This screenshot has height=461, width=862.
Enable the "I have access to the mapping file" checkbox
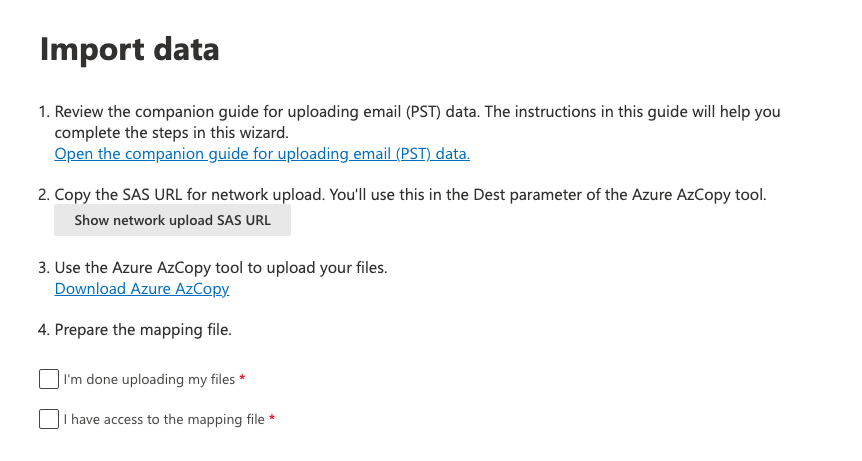(49, 420)
